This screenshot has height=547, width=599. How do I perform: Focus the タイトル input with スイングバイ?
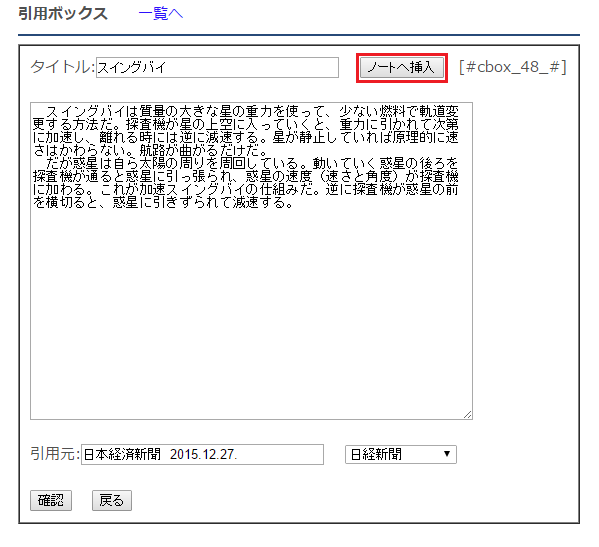point(217,68)
